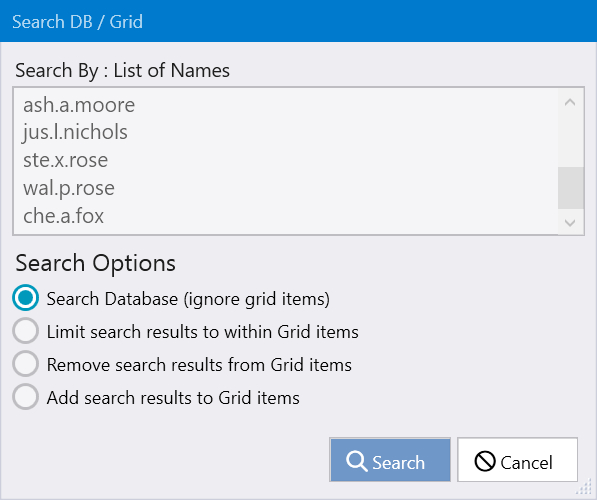Screen dimensions: 597x500
Task: Click the jus.l.nichols line in the list
Action: pyautogui.click(x=75, y=133)
